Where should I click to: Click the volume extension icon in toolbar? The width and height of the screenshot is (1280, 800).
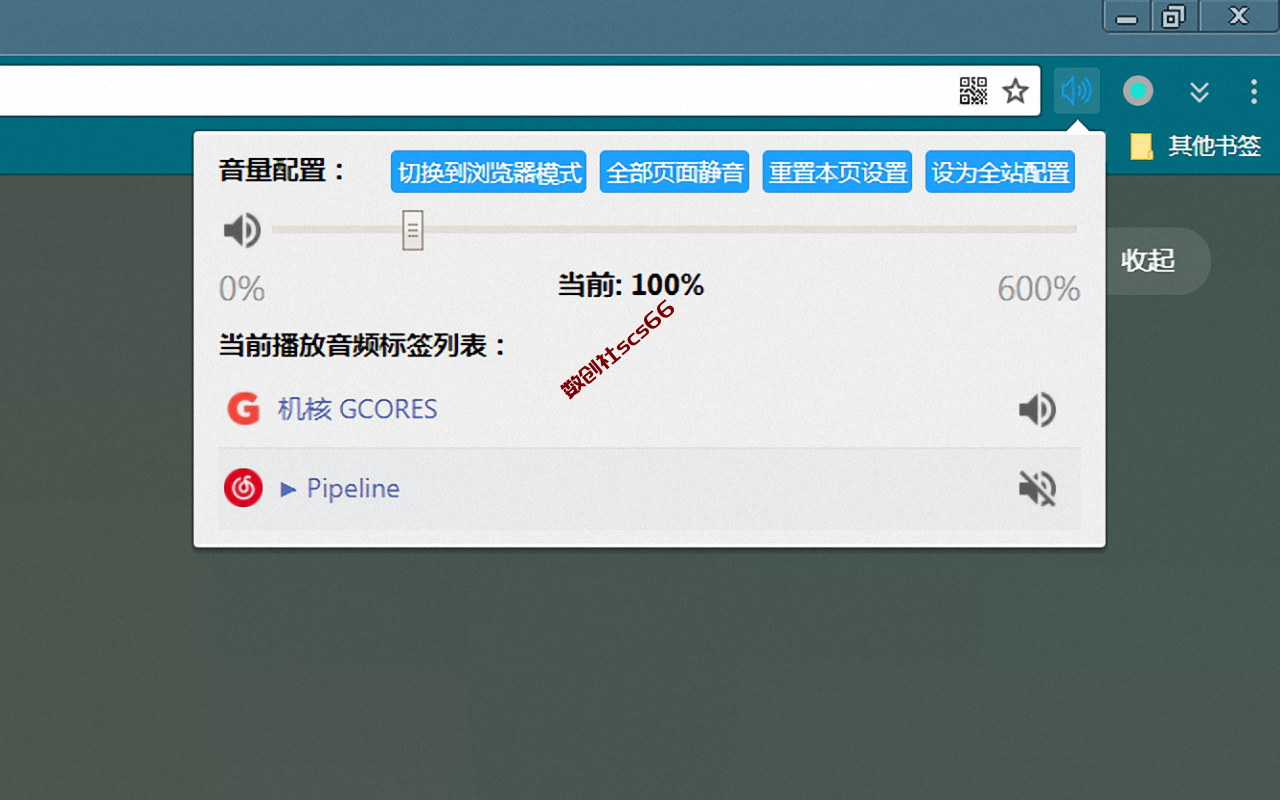click(1077, 91)
